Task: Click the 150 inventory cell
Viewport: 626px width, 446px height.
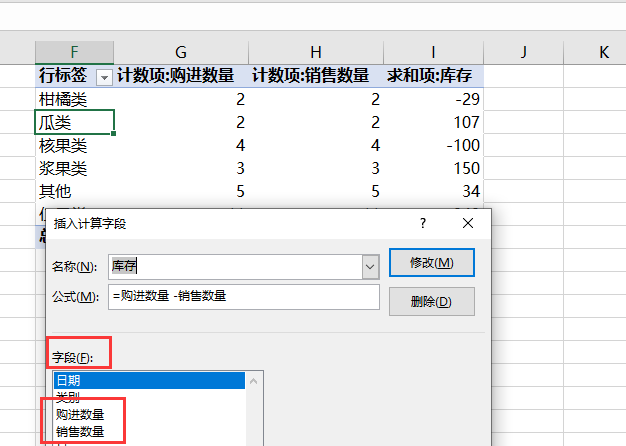Action: (x=433, y=168)
